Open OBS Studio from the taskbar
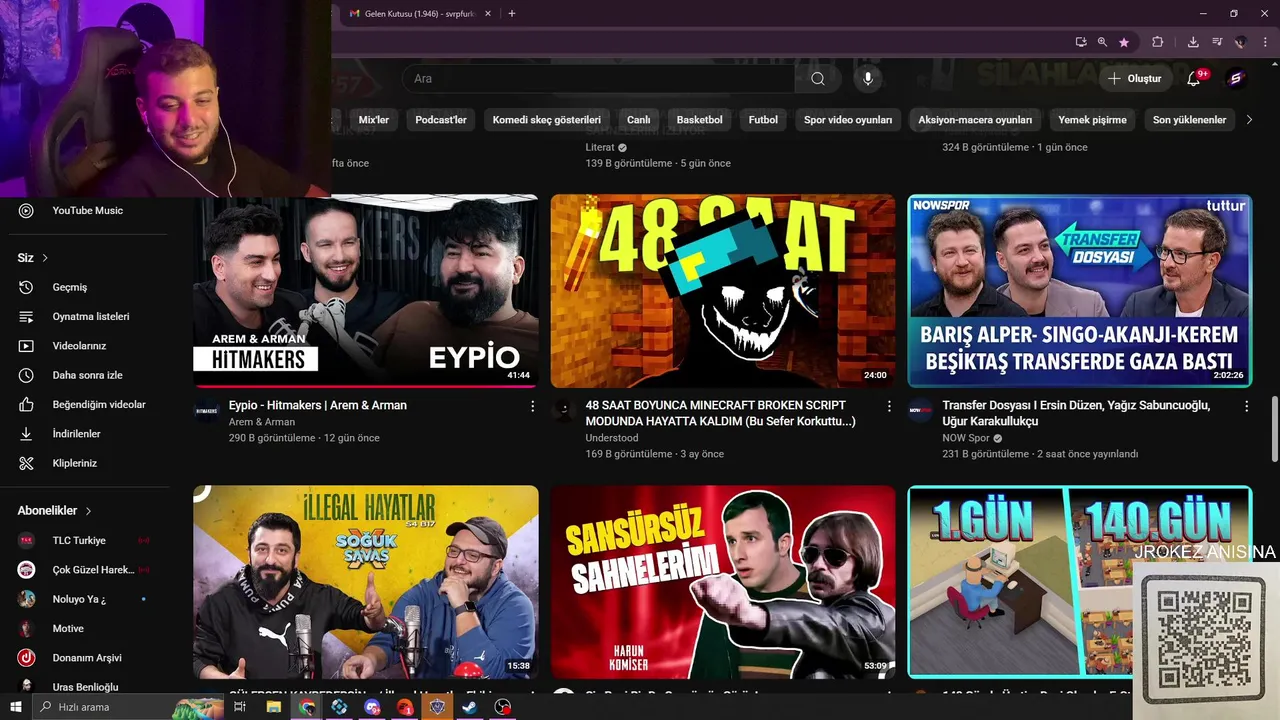 point(503,707)
